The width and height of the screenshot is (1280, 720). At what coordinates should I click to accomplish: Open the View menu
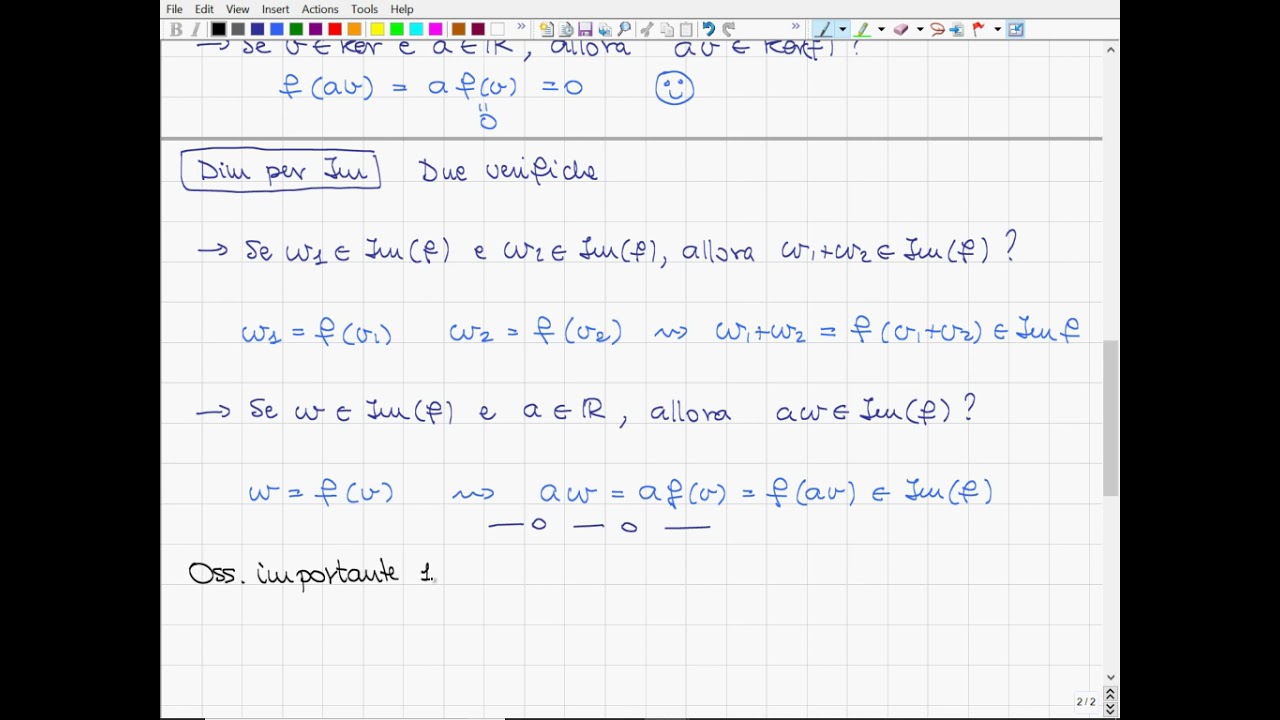pyautogui.click(x=237, y=9)
